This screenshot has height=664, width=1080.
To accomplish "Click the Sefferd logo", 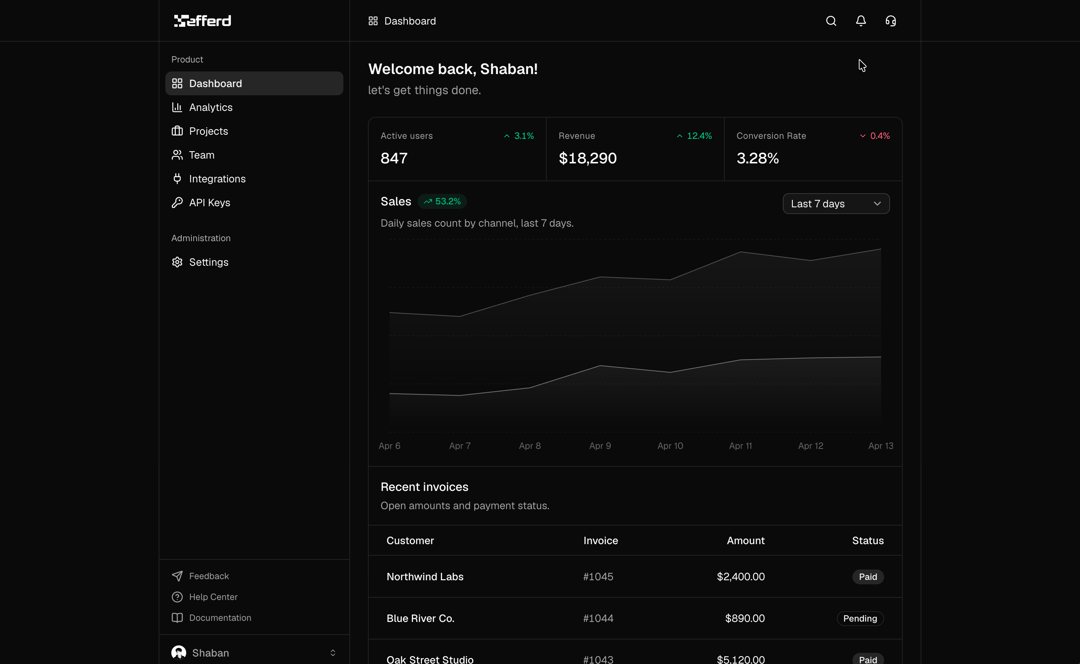I will pos(202,21).
